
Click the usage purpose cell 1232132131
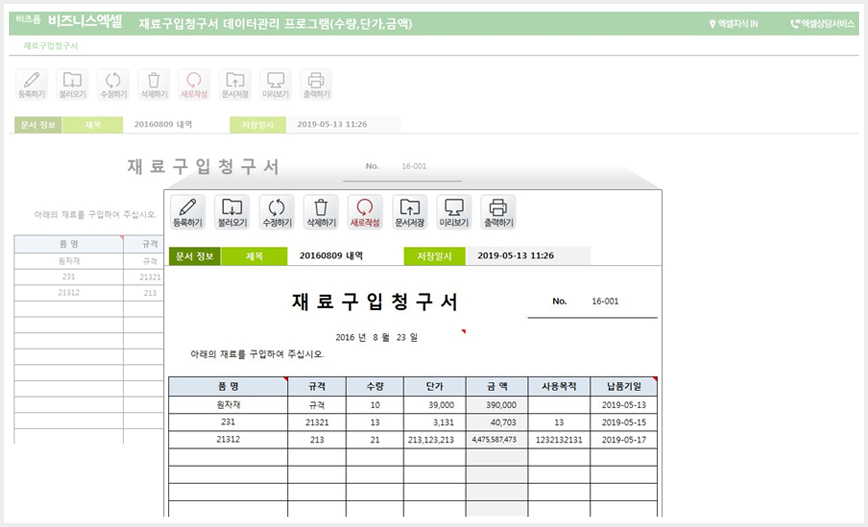[x=559, y=439]
